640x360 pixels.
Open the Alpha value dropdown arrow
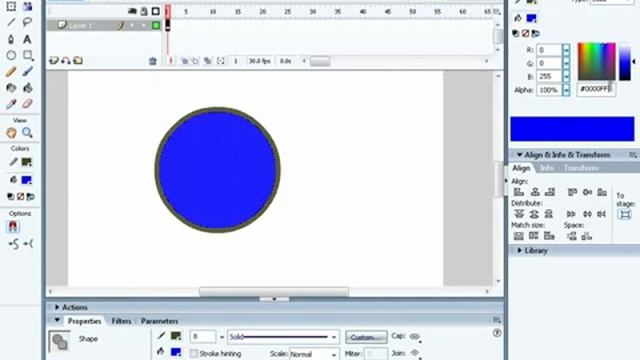point(566,90)
